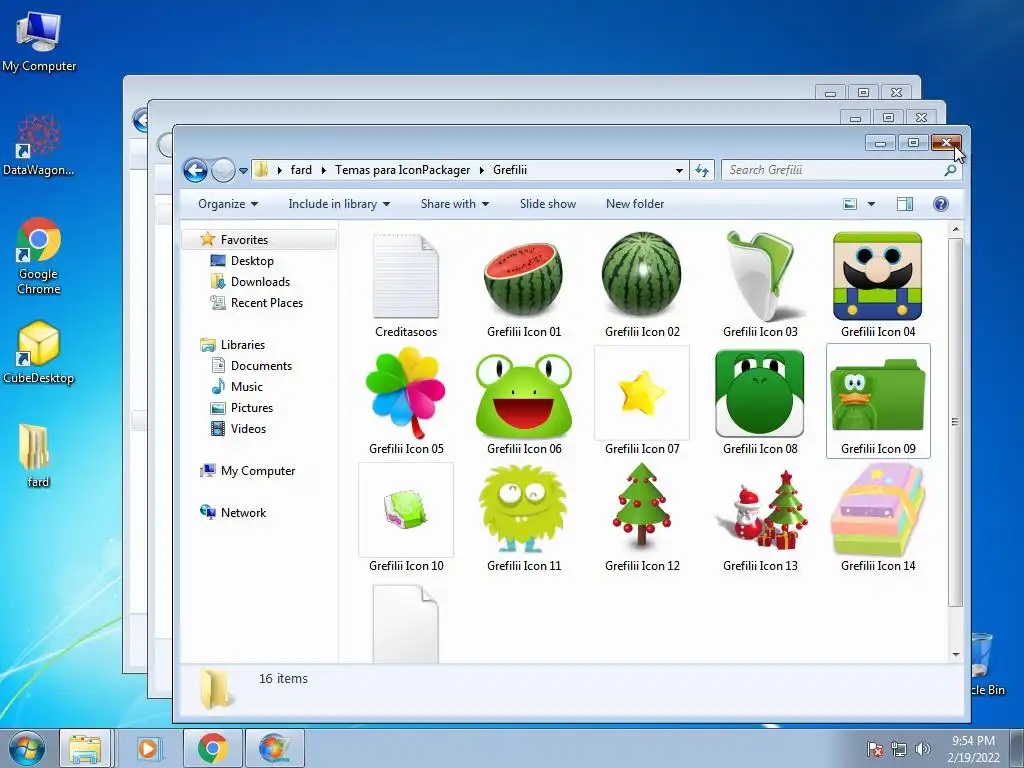Click the refresh button beside address bar
Viewport: 1024px width, 768px height.
702,170
